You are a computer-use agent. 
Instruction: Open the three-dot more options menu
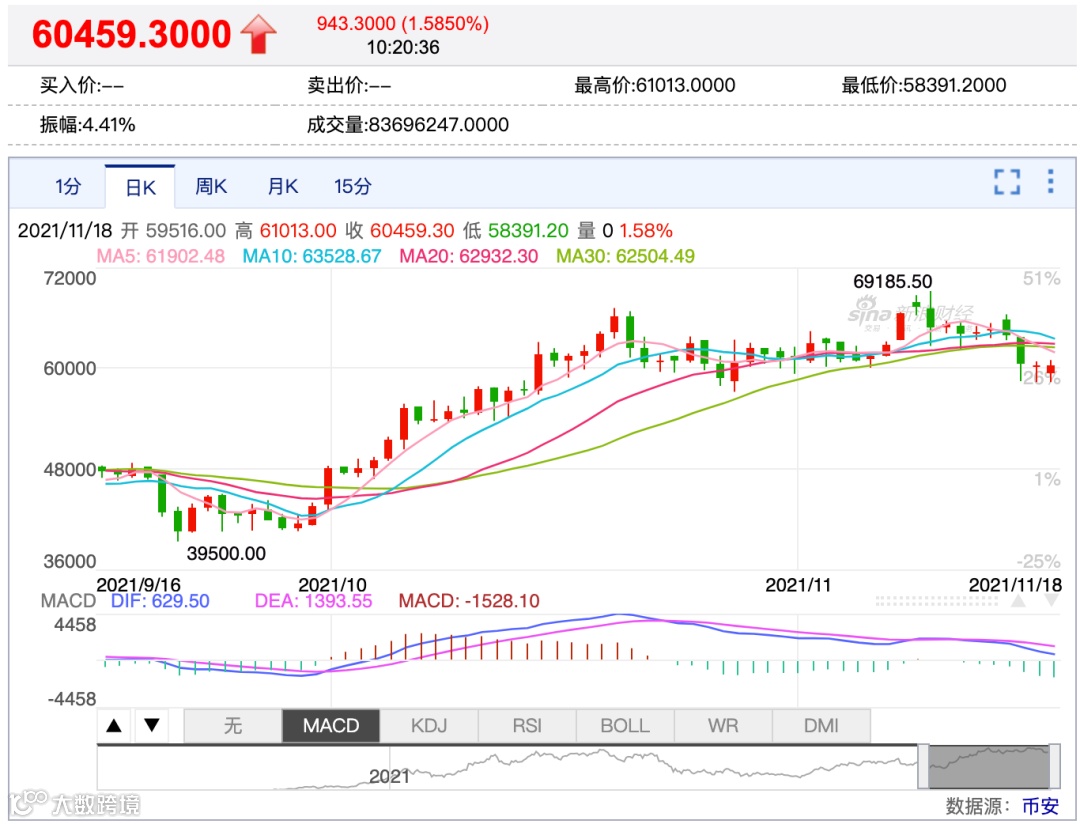[x=1050, y=182]
